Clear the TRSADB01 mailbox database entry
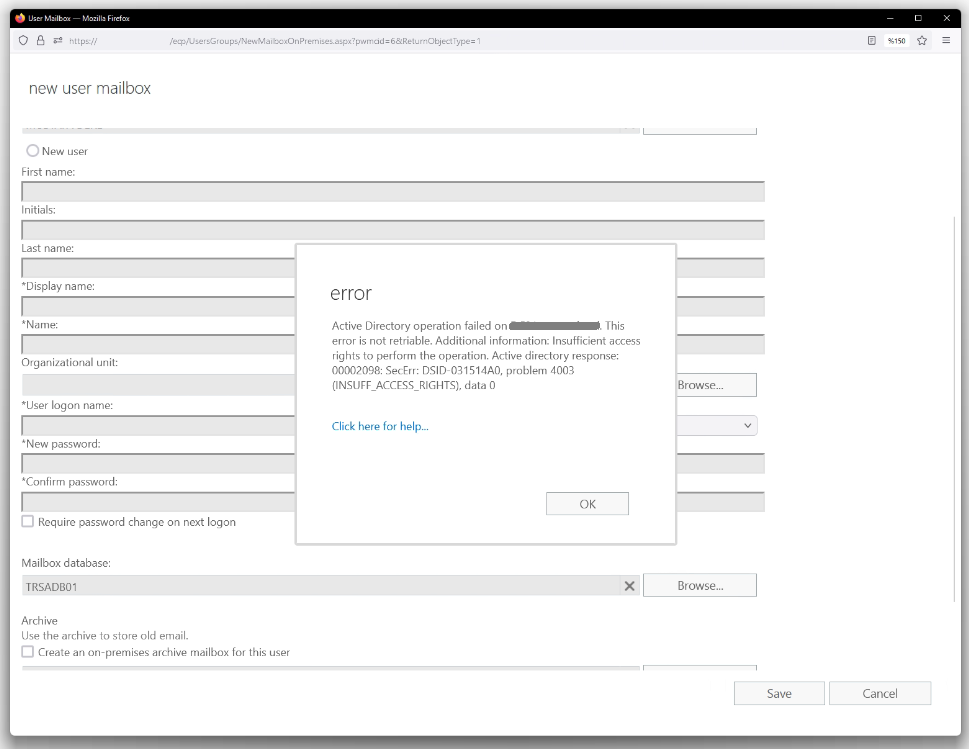This screenshot has height=749, width=969. pos(629,586)
